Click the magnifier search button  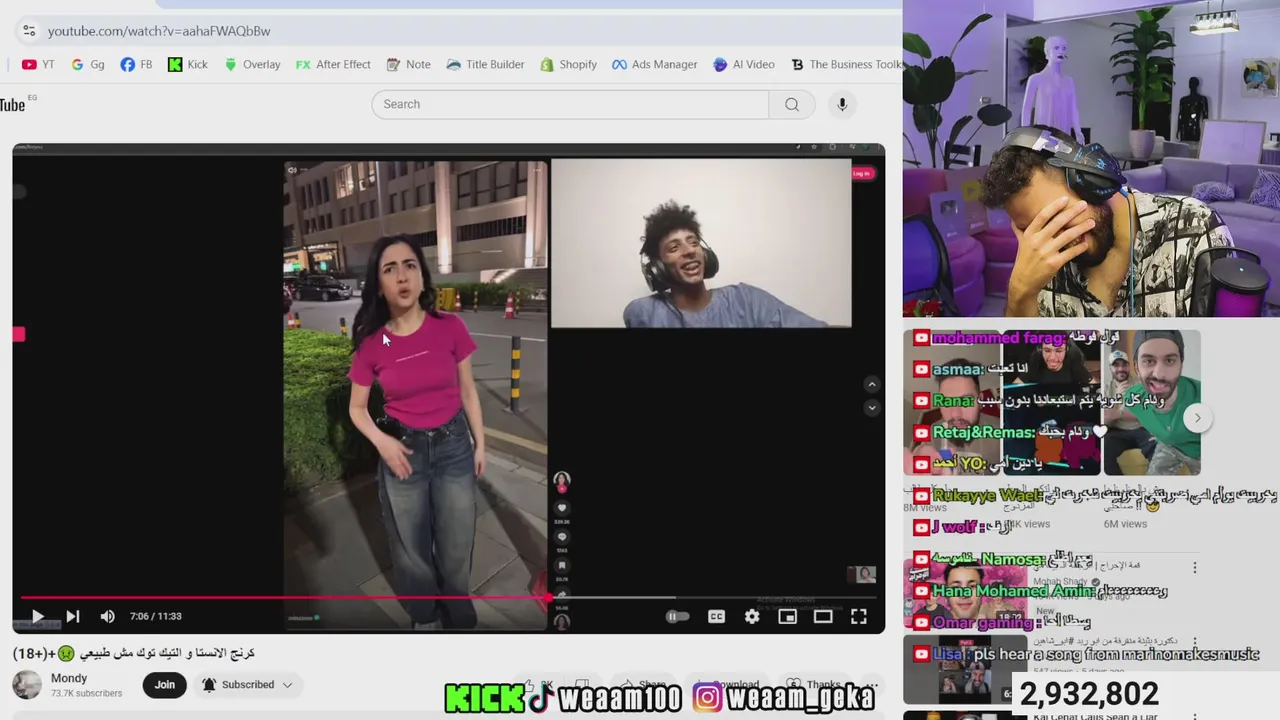[792, 104]
